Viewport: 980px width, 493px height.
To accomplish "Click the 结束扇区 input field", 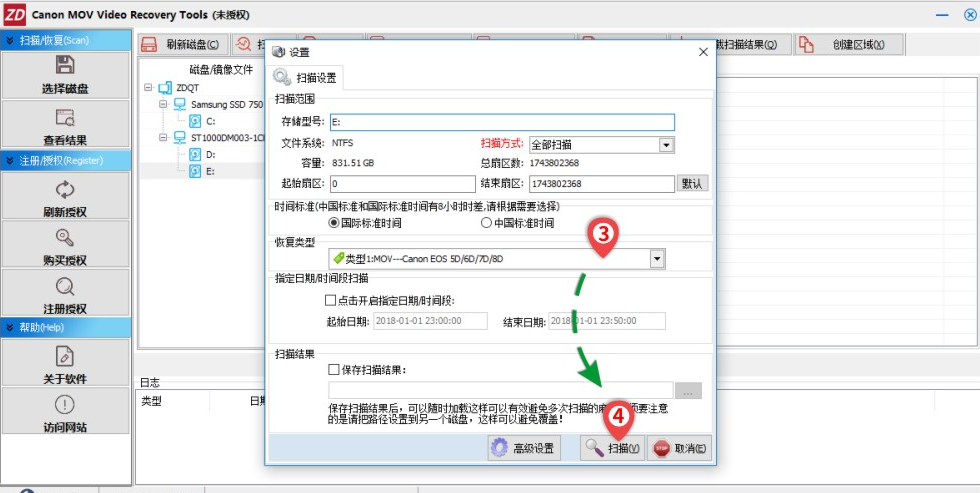I will click(601, 184).
